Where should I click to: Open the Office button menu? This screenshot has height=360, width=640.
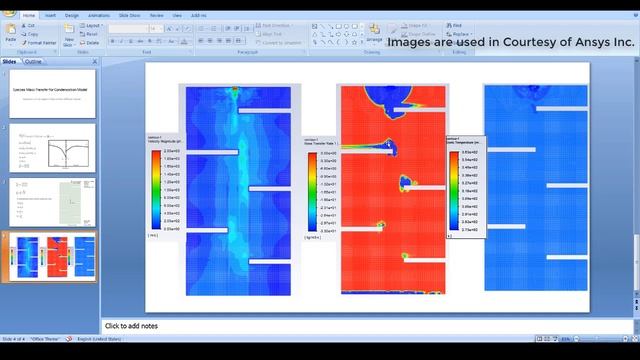click(x=9, y=14)
